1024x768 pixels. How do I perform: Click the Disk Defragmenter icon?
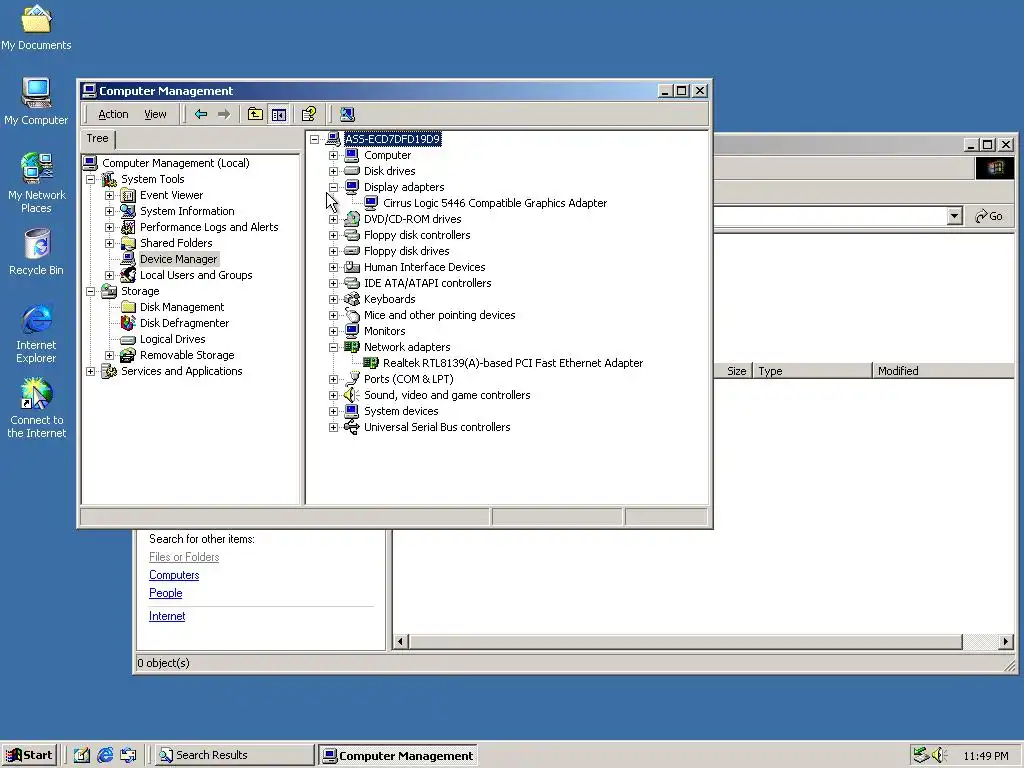[x=128, y=323]
